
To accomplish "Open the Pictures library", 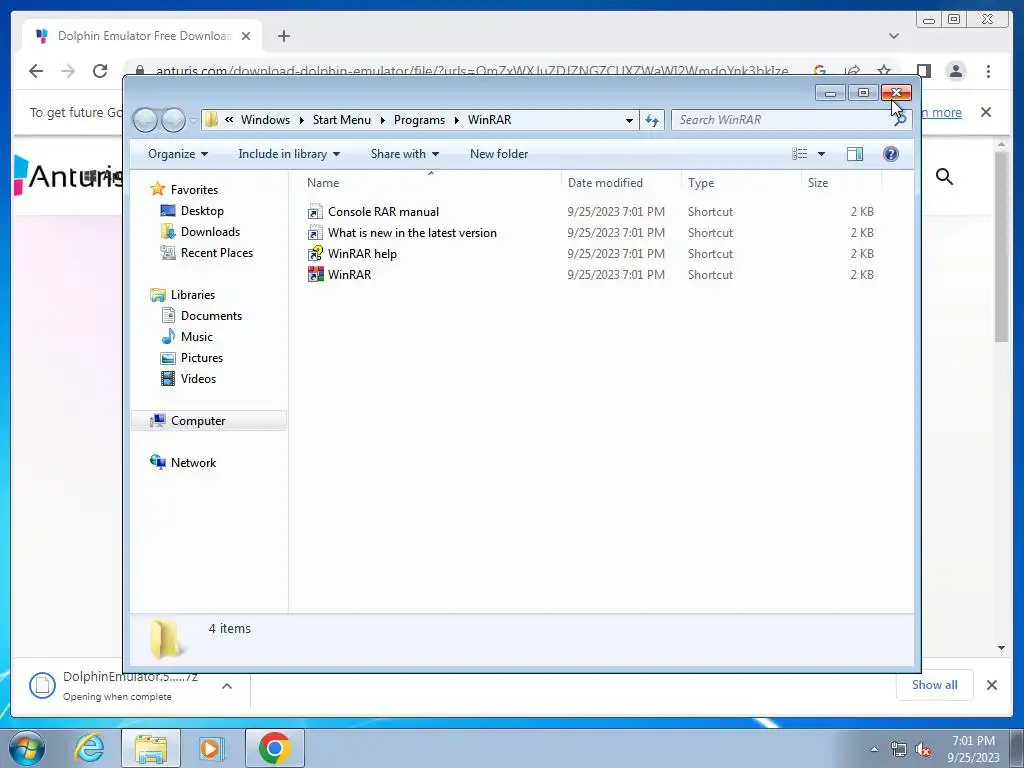I will (202, 358).
